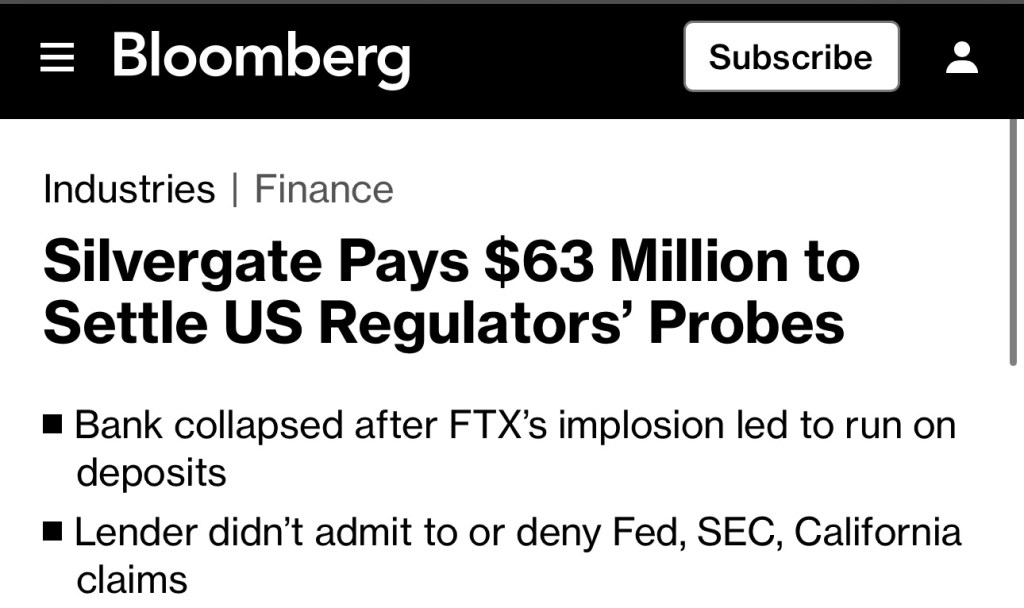This screenshot has height=608, width=1024.
Task: Go to the Industries section
Action: tap(129, 189)
